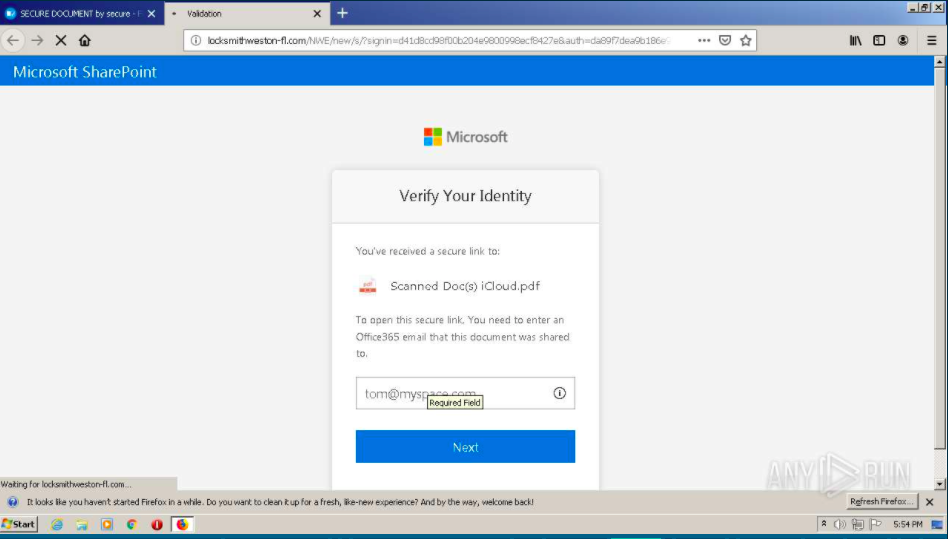Stop page loading with the X button

coord(60,40)
